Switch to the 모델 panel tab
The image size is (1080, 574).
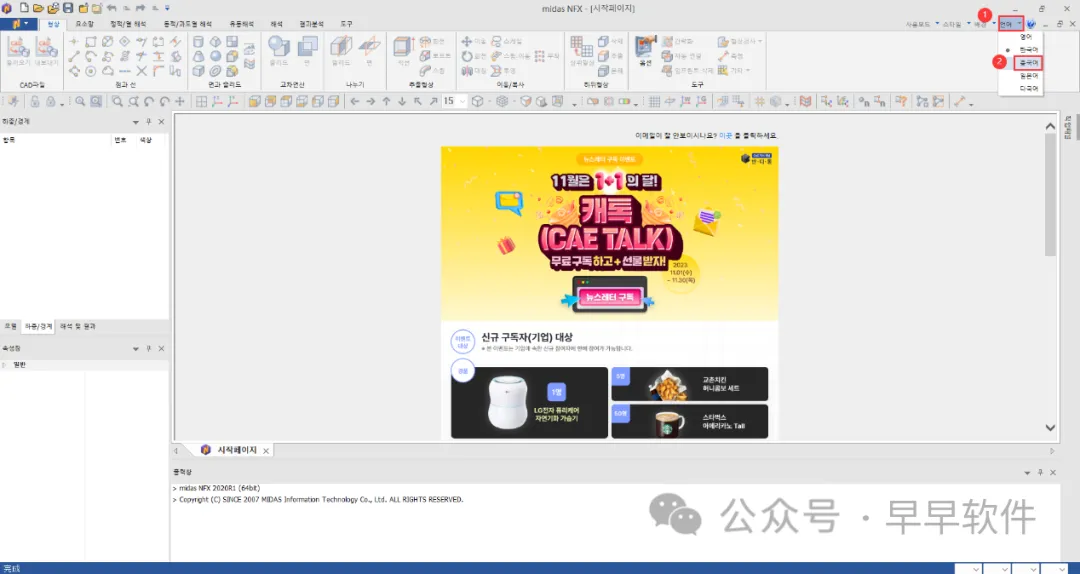click(x=10, y=327)
